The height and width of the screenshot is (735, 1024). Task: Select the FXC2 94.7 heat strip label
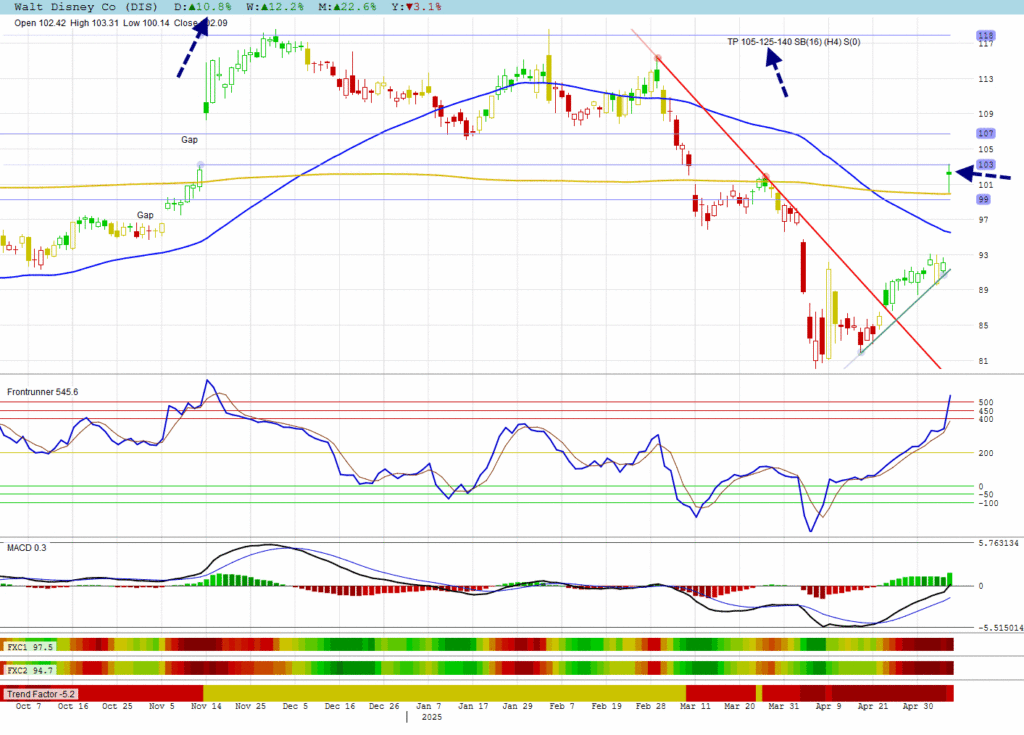coord(30,670)
